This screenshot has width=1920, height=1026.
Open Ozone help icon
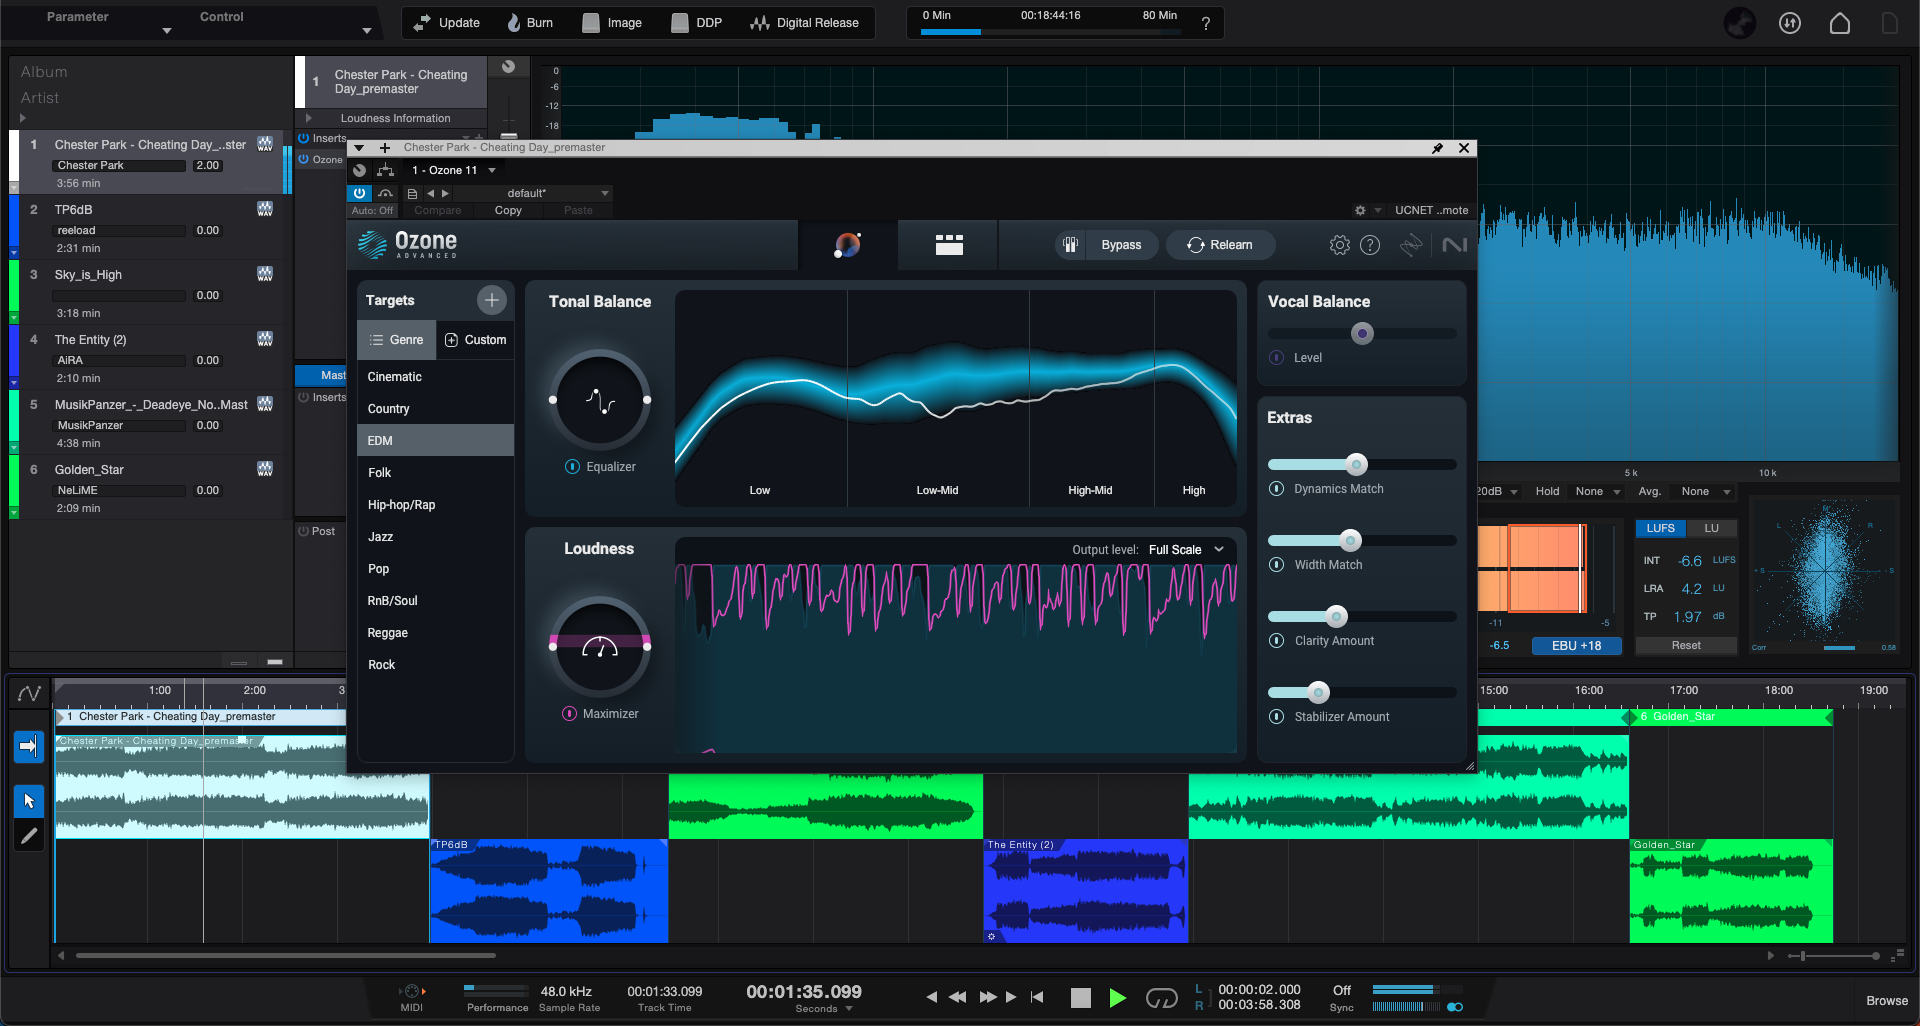coord(1370,245)
